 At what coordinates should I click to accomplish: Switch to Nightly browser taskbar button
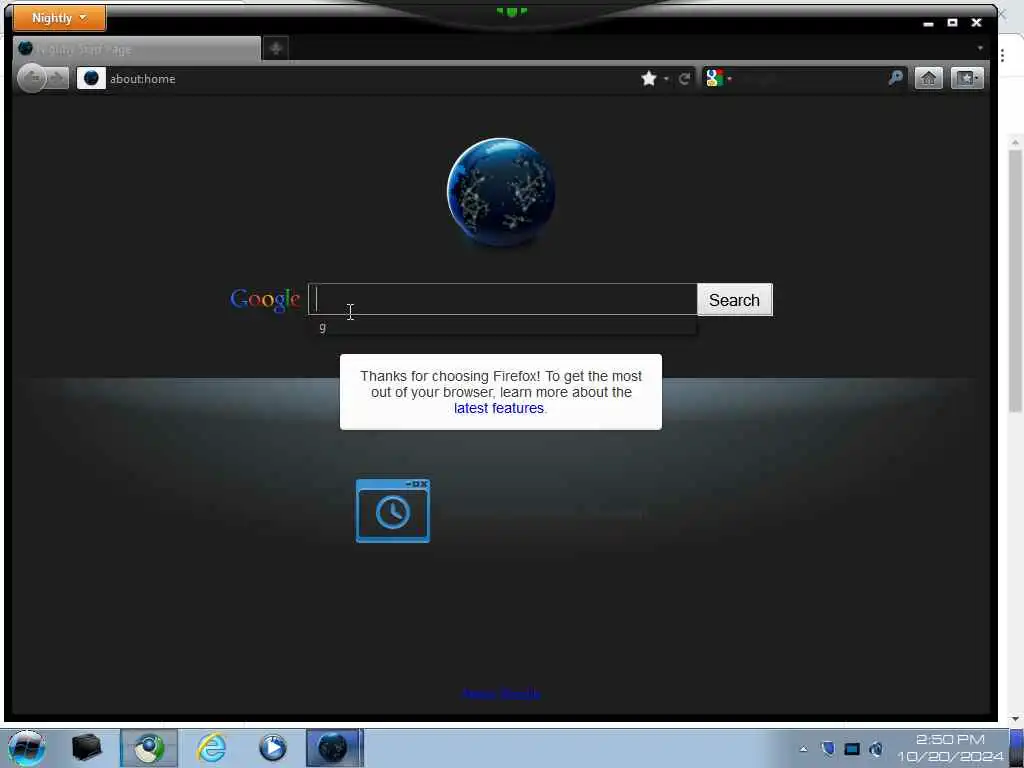[334, 748]
